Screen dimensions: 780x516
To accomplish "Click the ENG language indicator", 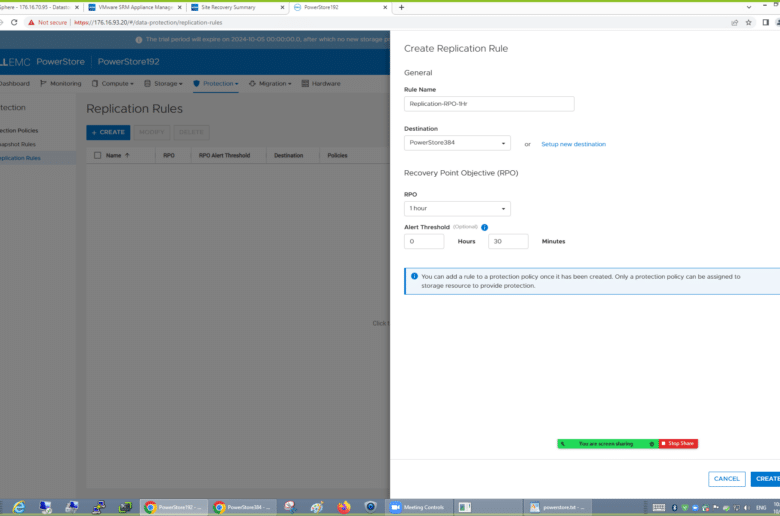I will click(x=761, y=508).
